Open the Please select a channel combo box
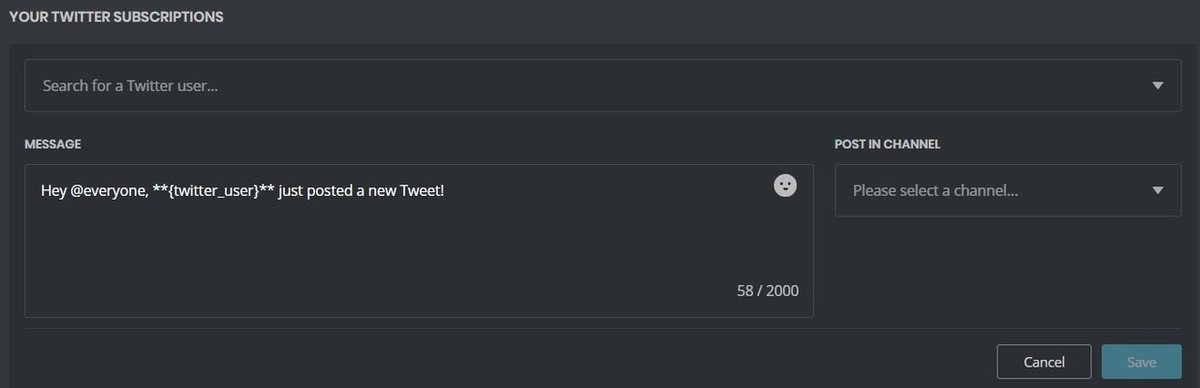 [x=1008, y=190]
